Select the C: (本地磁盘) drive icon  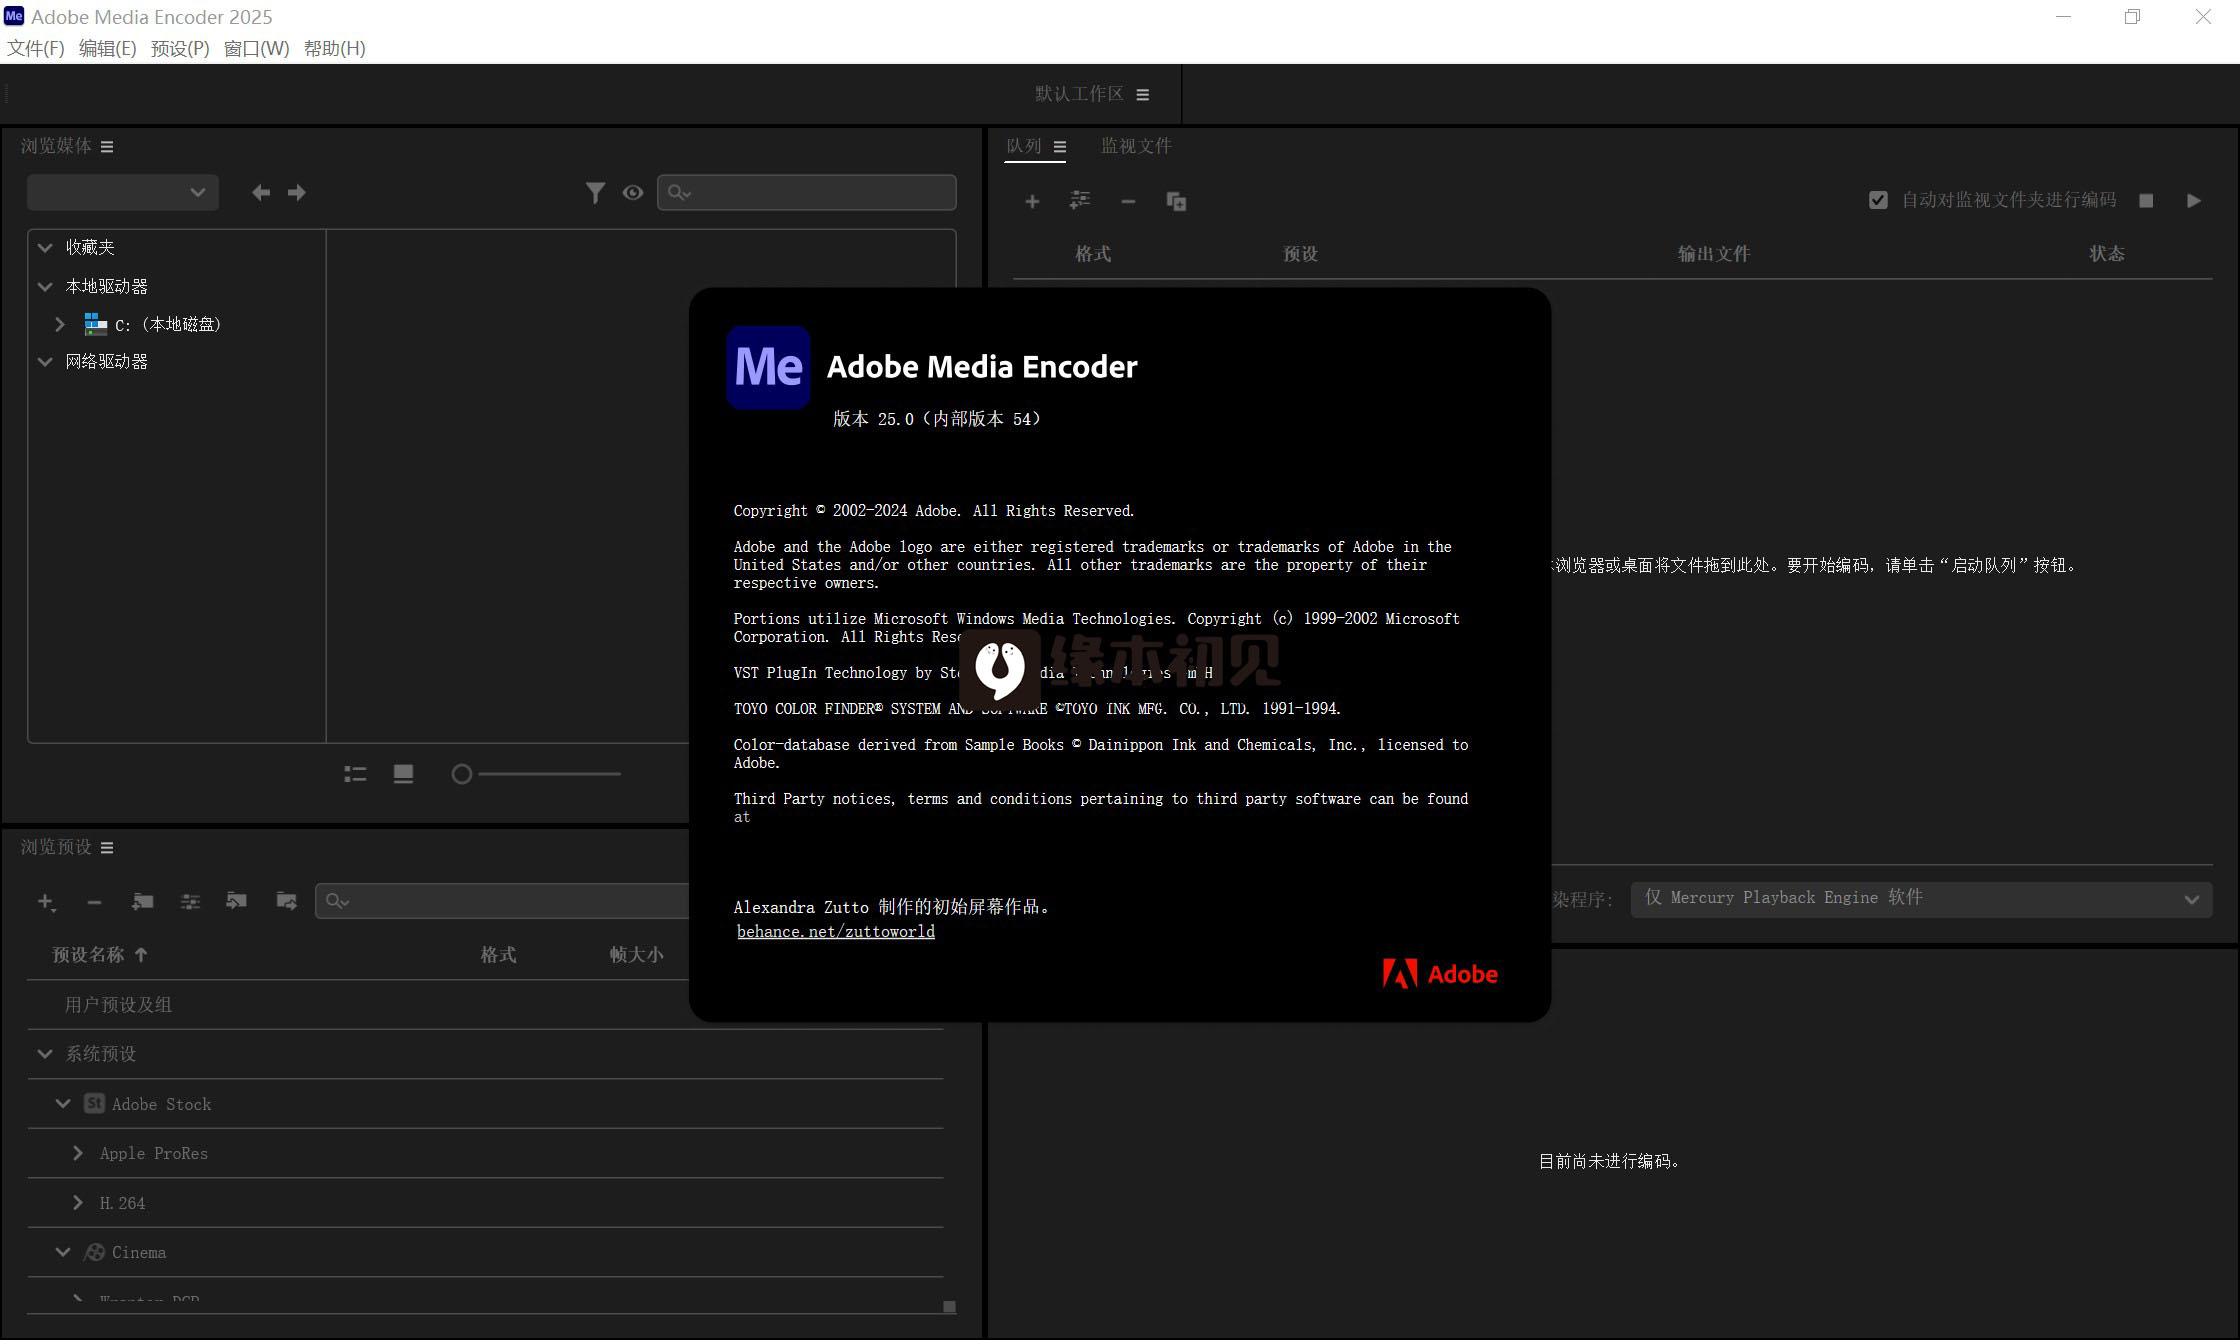[x=96, y=324]
